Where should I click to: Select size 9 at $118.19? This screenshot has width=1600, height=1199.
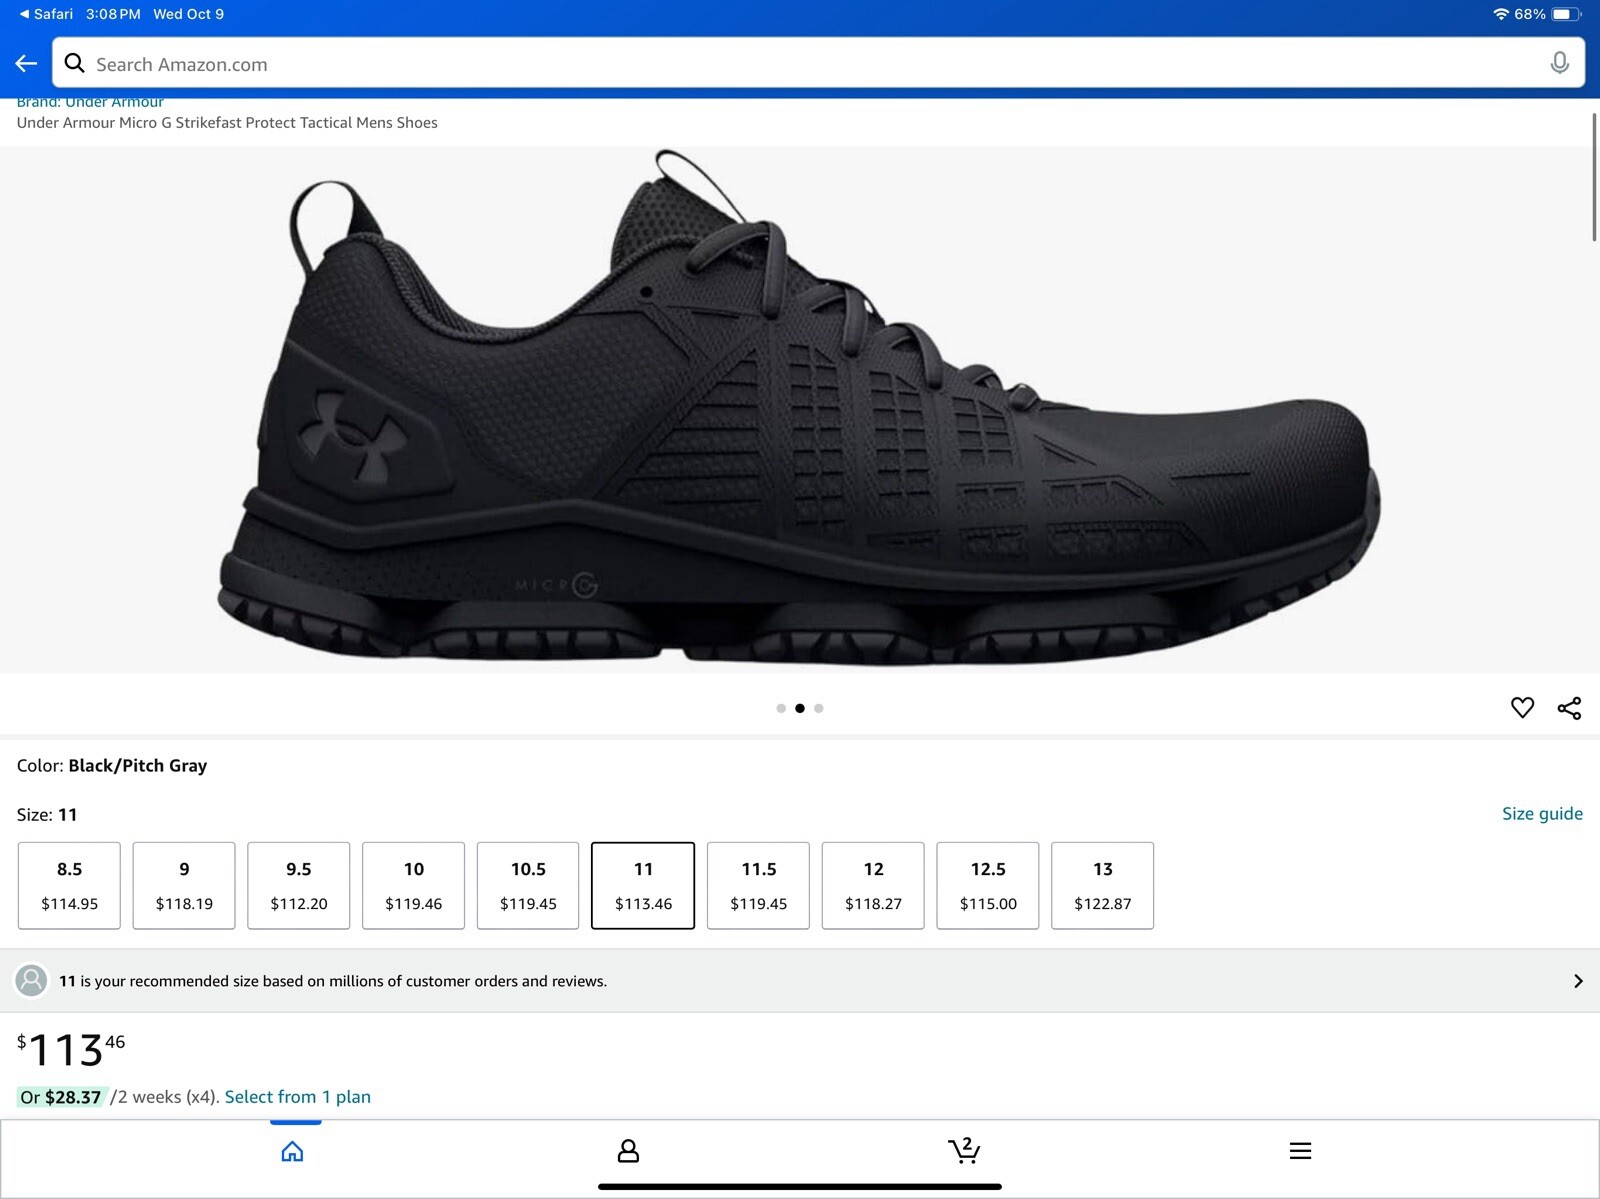coord(184,885)
